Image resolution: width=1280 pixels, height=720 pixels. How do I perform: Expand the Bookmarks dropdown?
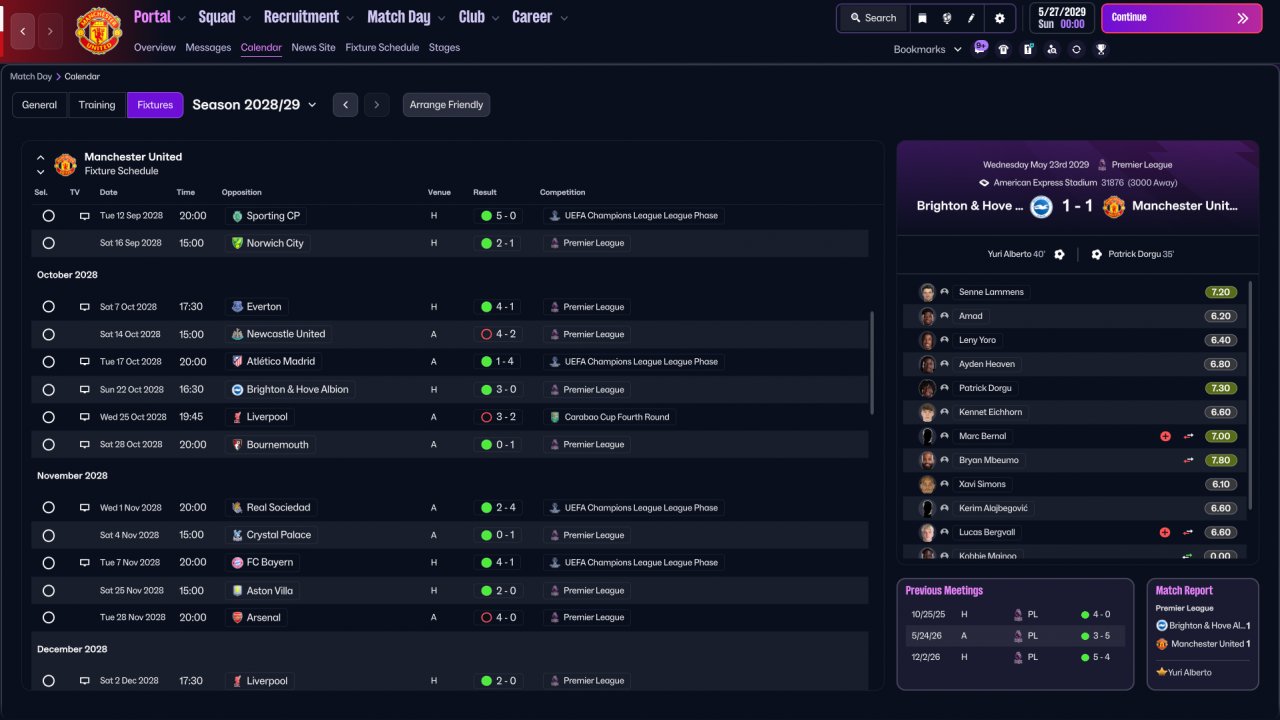[927, 49]
